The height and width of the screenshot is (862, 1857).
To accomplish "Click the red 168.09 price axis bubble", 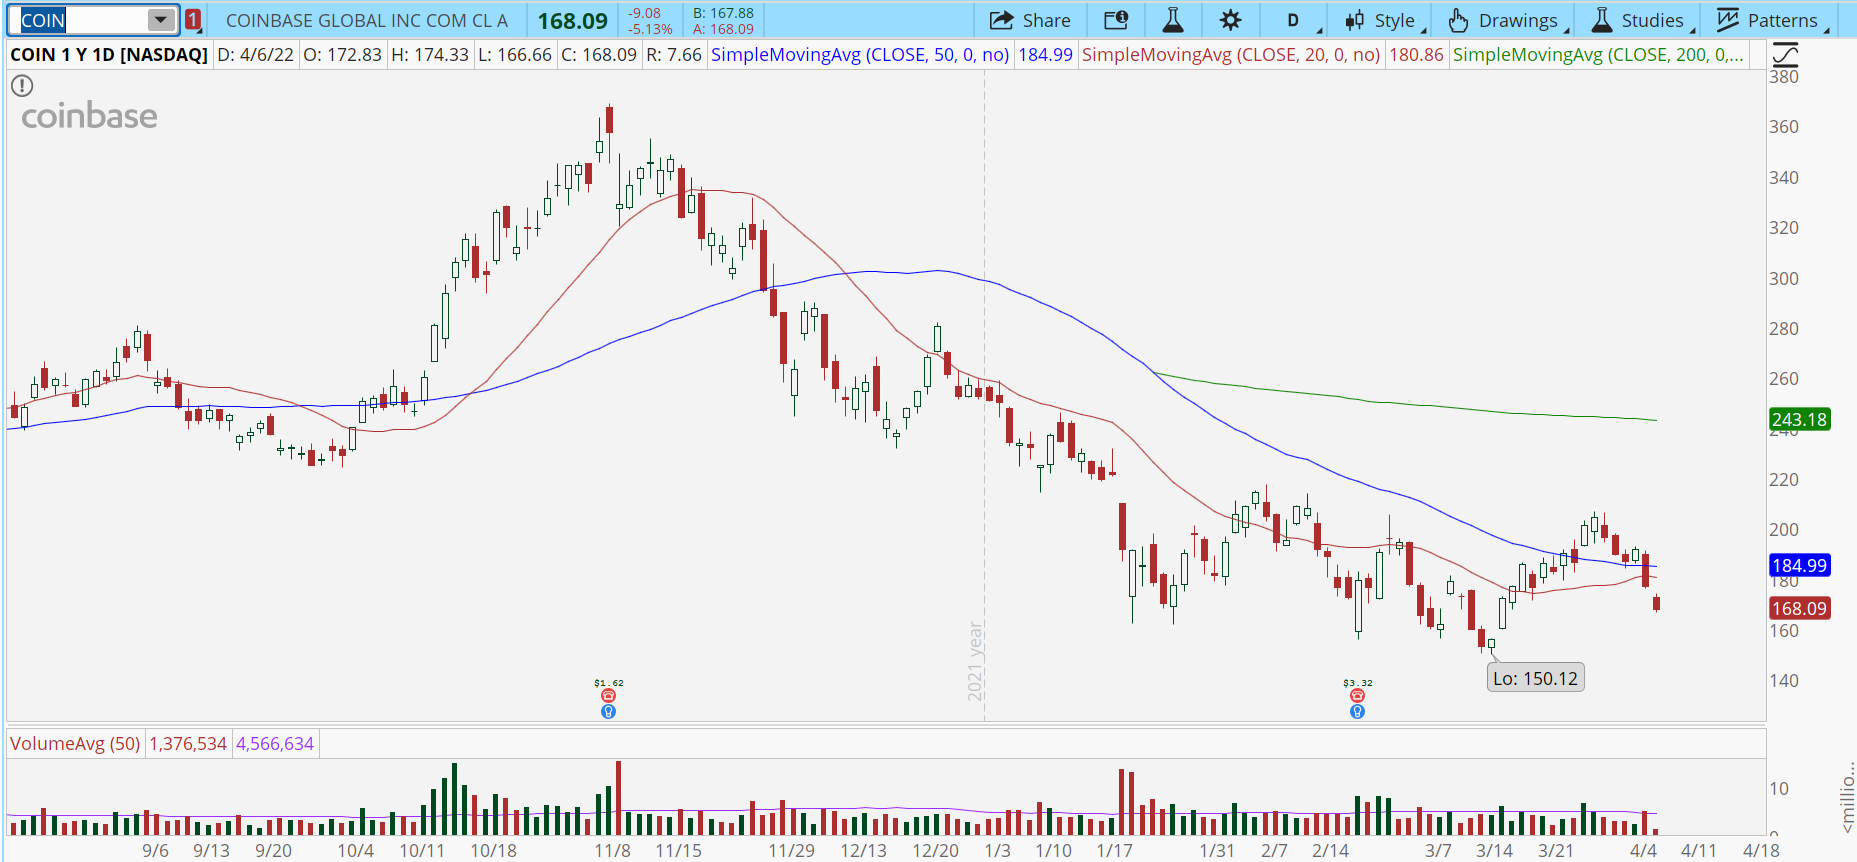I will 1800,609.
